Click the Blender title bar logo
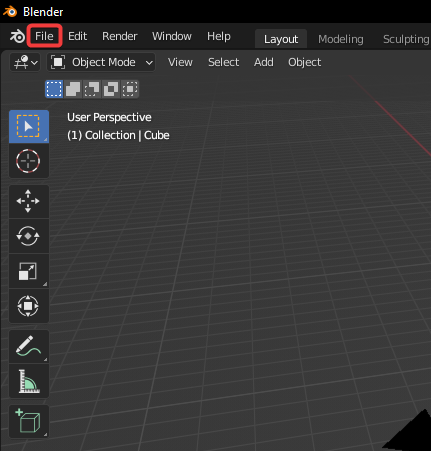This screenshot has height=451, width=431. pos(10,12)
